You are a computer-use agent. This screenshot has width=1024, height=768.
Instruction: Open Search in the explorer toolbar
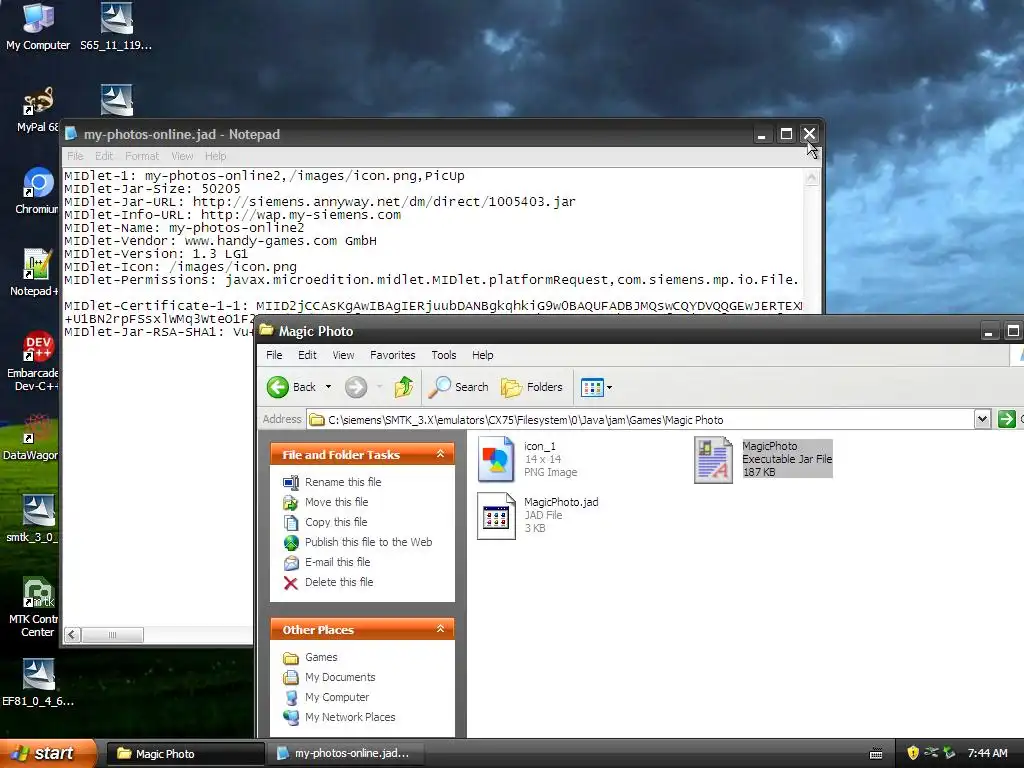[458, 387]
